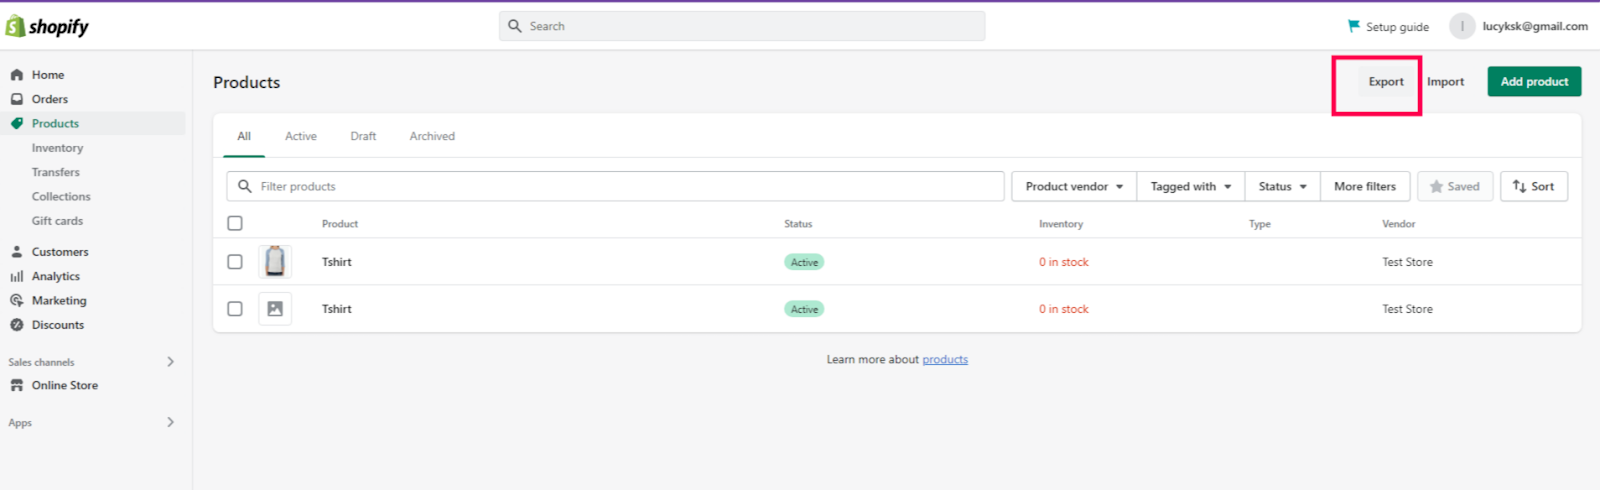Click the Inventory column header
1600x490 pixels.
coord(1060,224)
